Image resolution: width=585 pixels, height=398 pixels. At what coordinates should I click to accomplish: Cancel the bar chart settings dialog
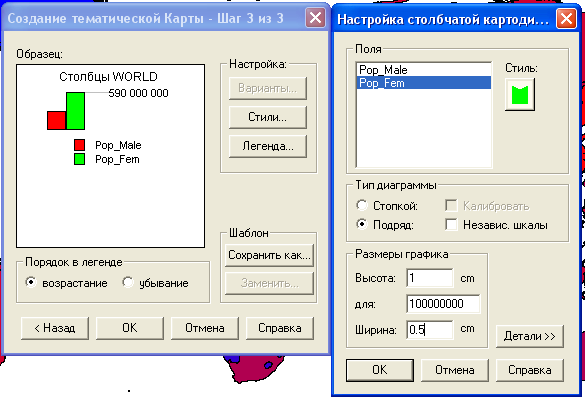pyautogui.click(x=455, y=370)
